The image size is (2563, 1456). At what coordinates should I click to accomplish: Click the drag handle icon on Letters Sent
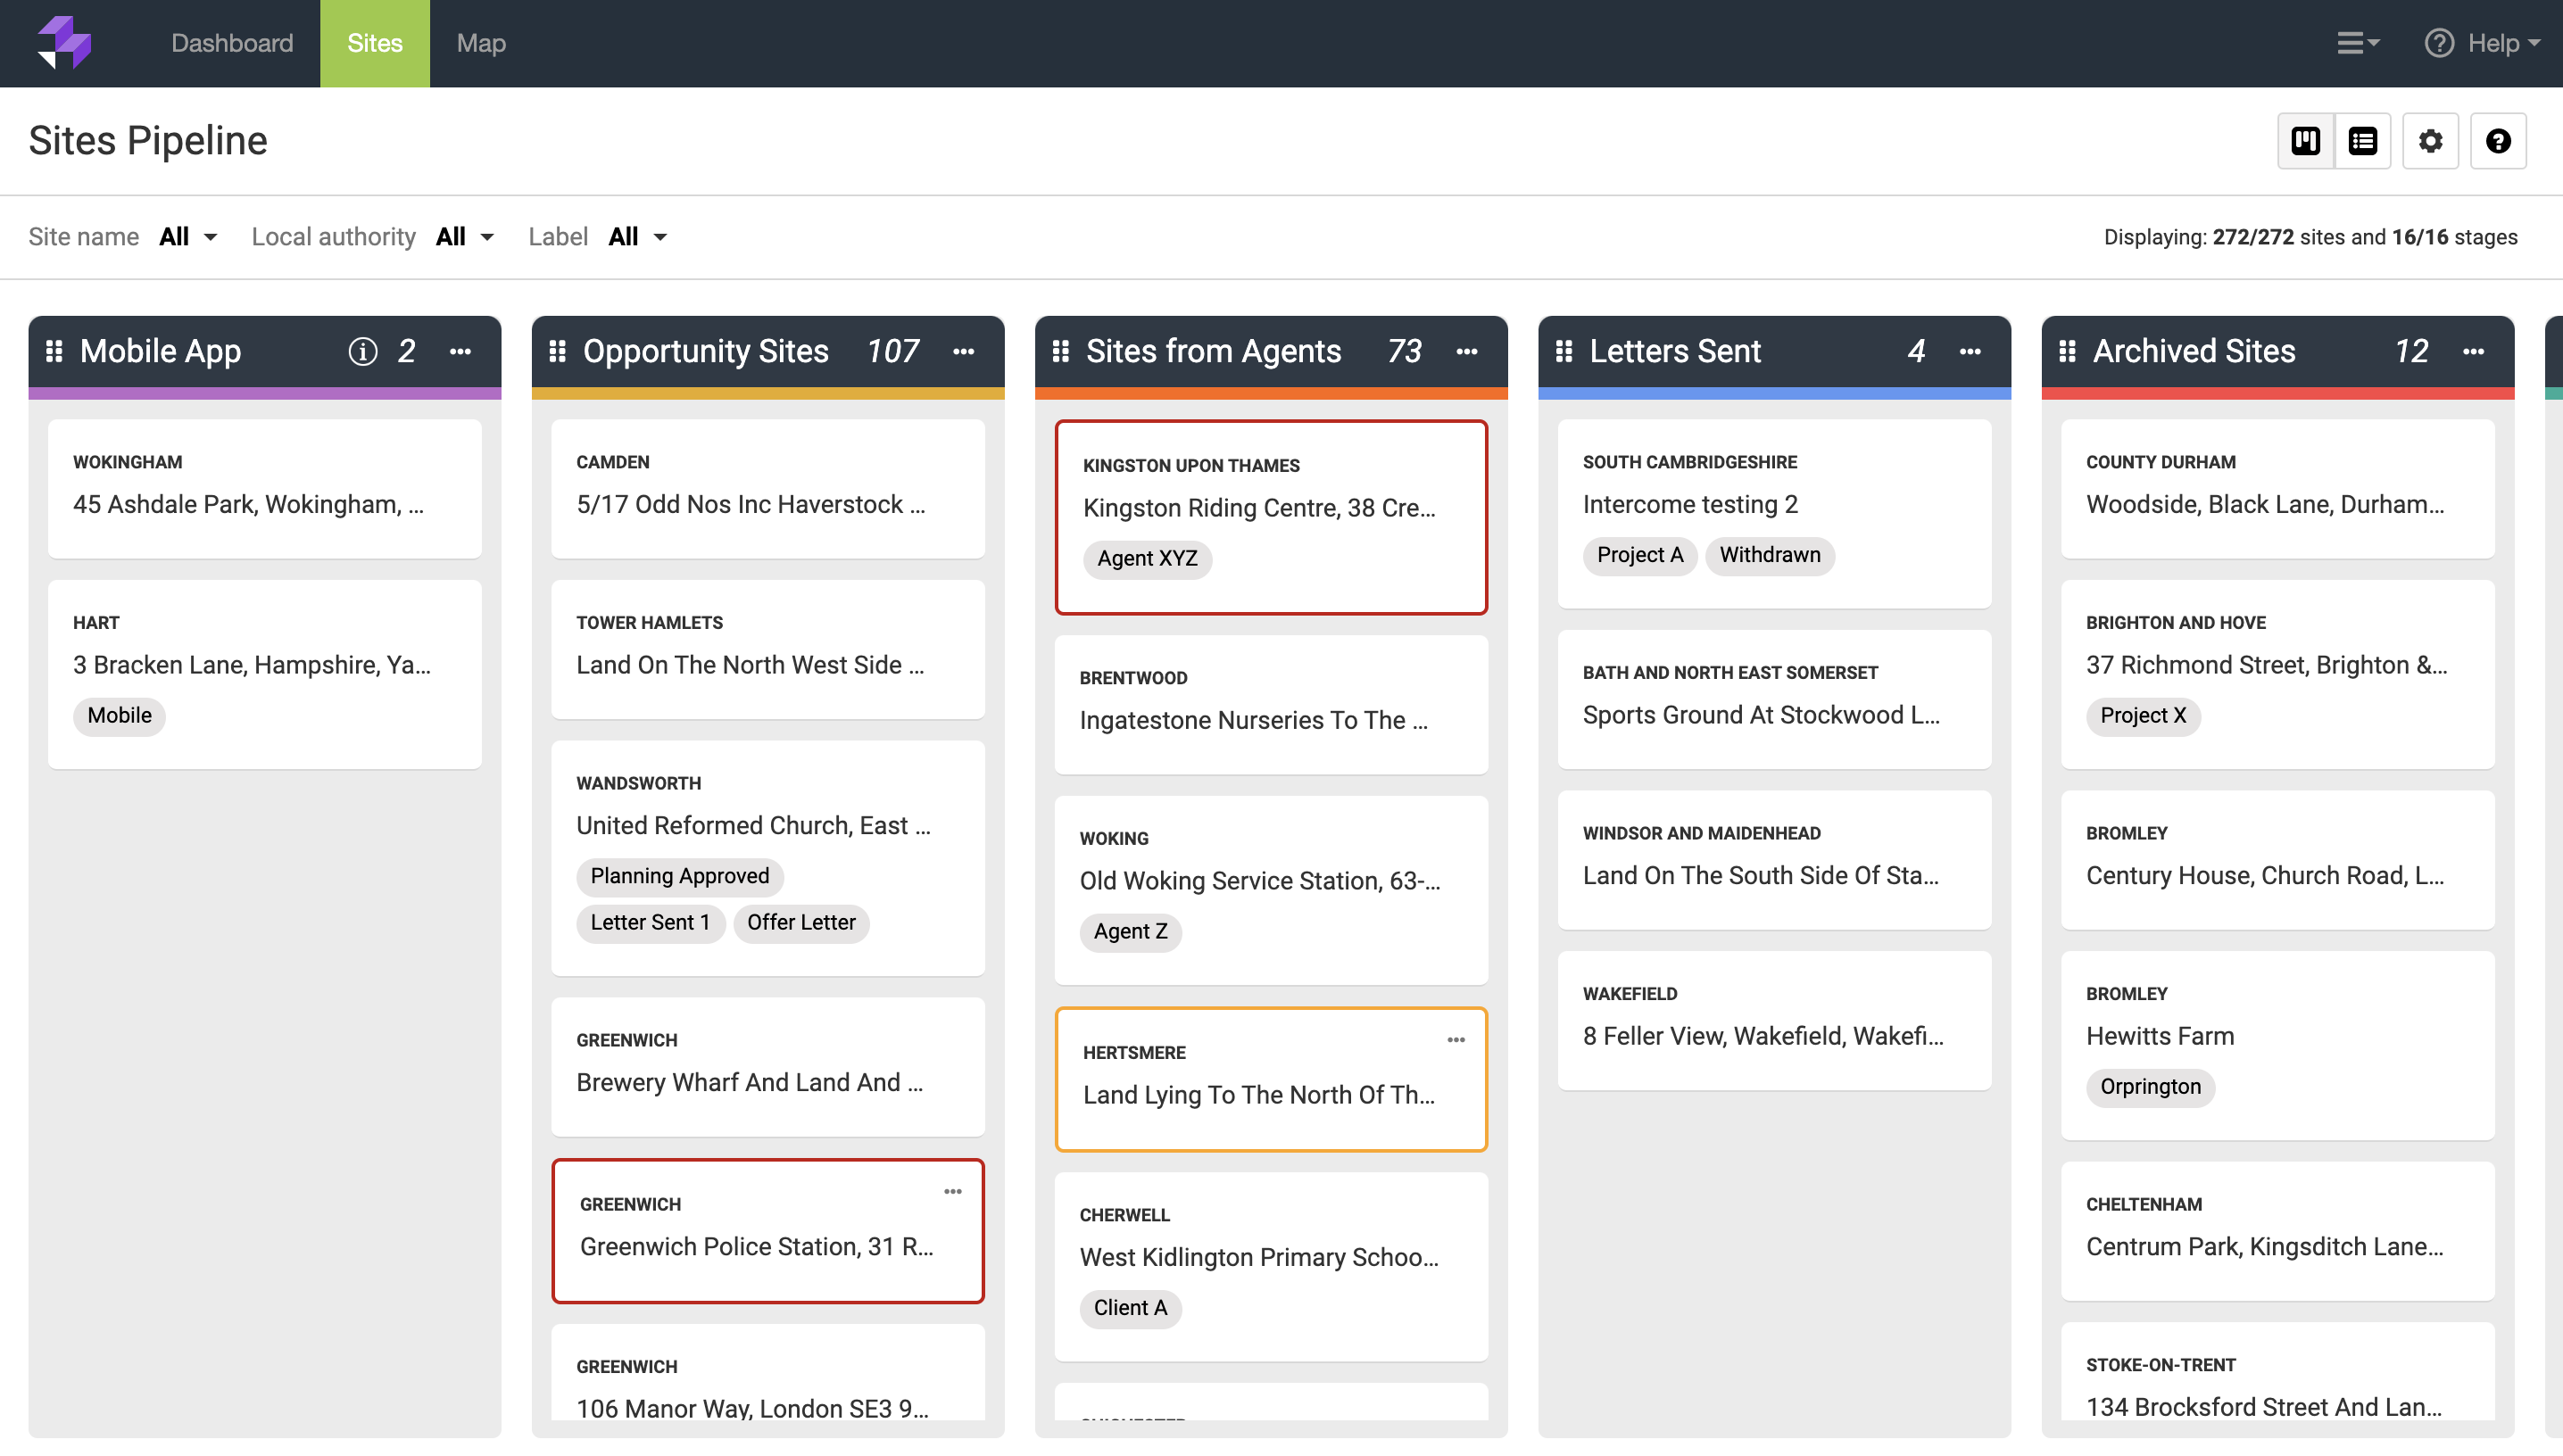1565,351
